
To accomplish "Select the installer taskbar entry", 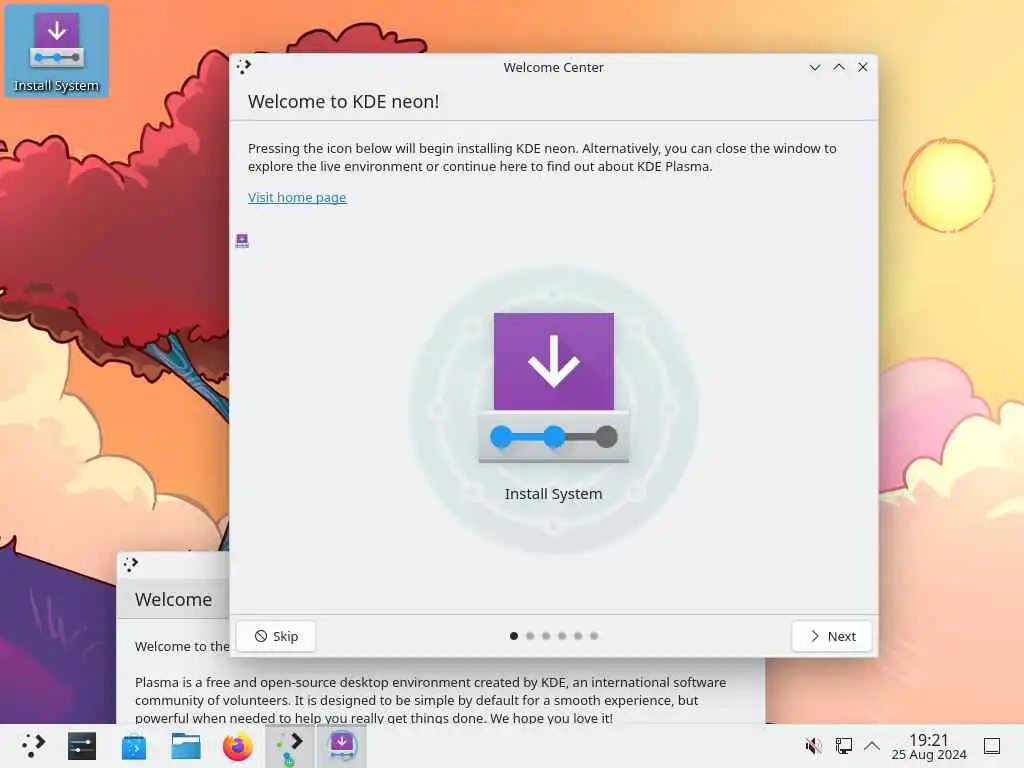I will coord(342,747).
